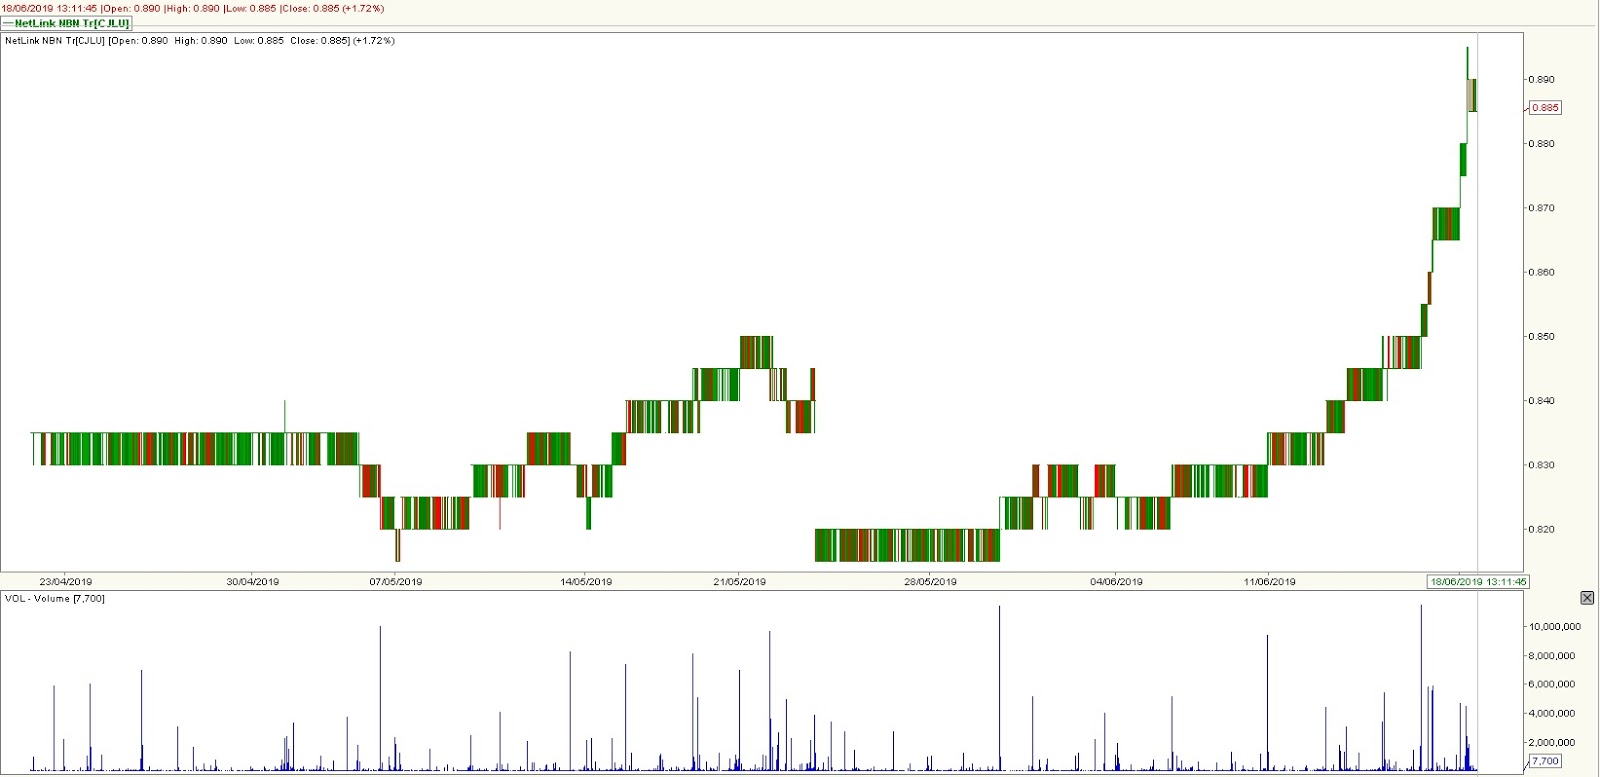This screenshot has width=1600, height=777.
Task: Click the 4,000,000 volume axis label
Action: click(x=1552, y=714)
